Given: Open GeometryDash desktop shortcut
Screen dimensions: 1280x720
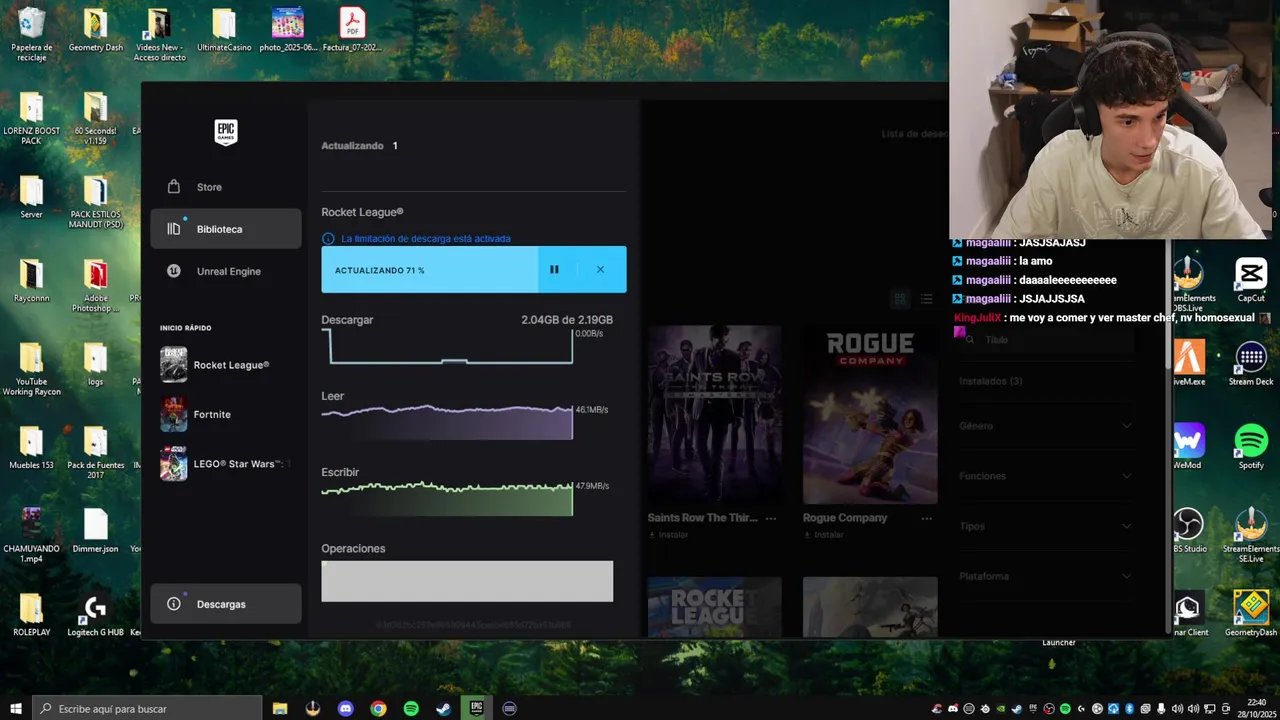Looking at the screenshot, I should tap(1251, 614).
